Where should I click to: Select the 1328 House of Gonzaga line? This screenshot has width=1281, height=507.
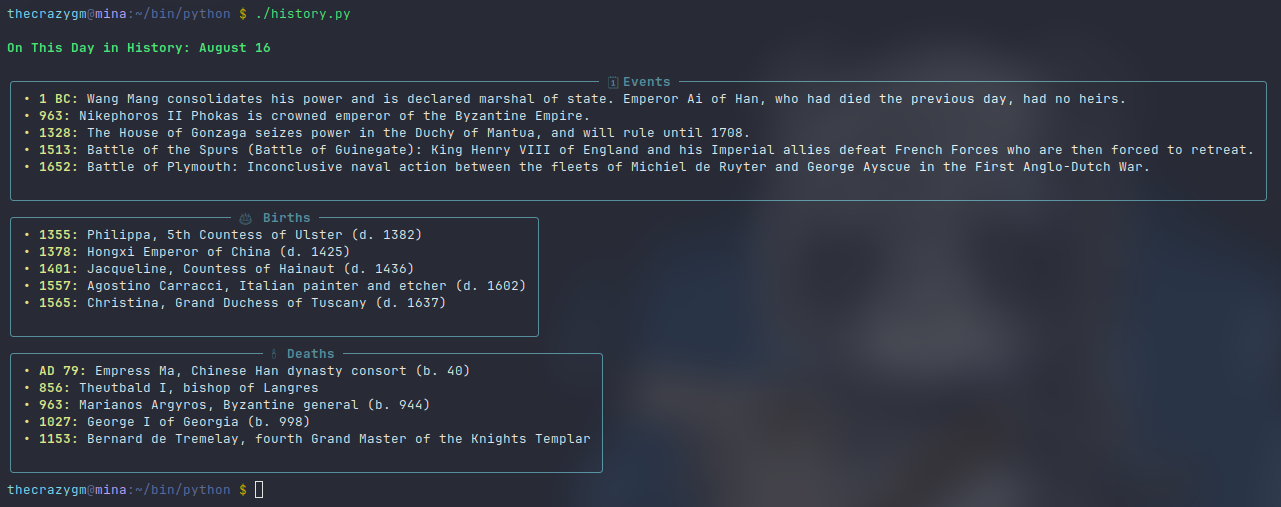pyautogui.click(x=387, y=133)
